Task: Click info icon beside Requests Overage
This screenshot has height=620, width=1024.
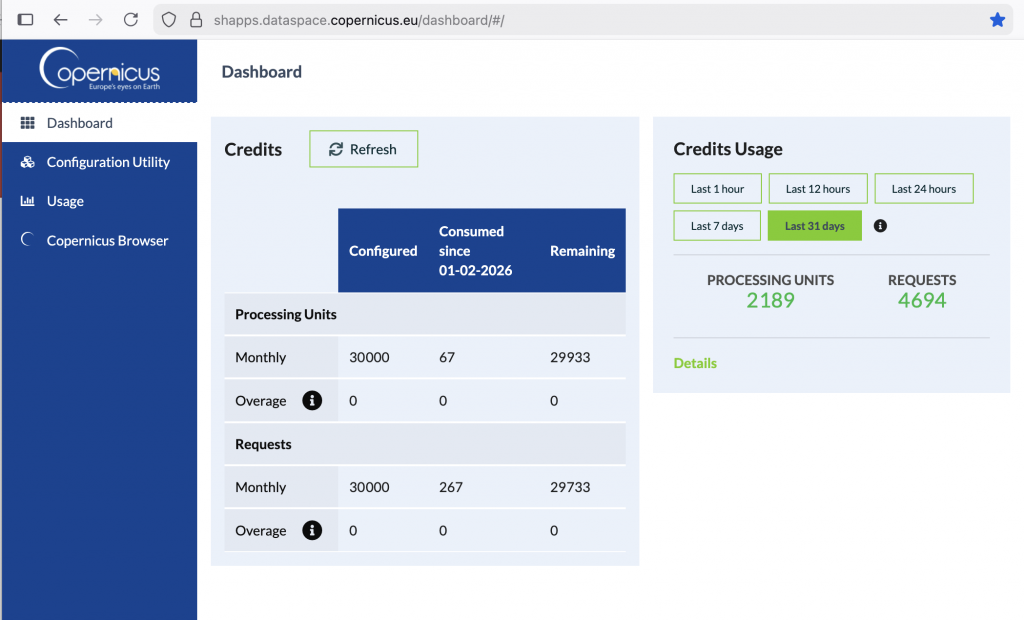Action: [x=312, y=531]
